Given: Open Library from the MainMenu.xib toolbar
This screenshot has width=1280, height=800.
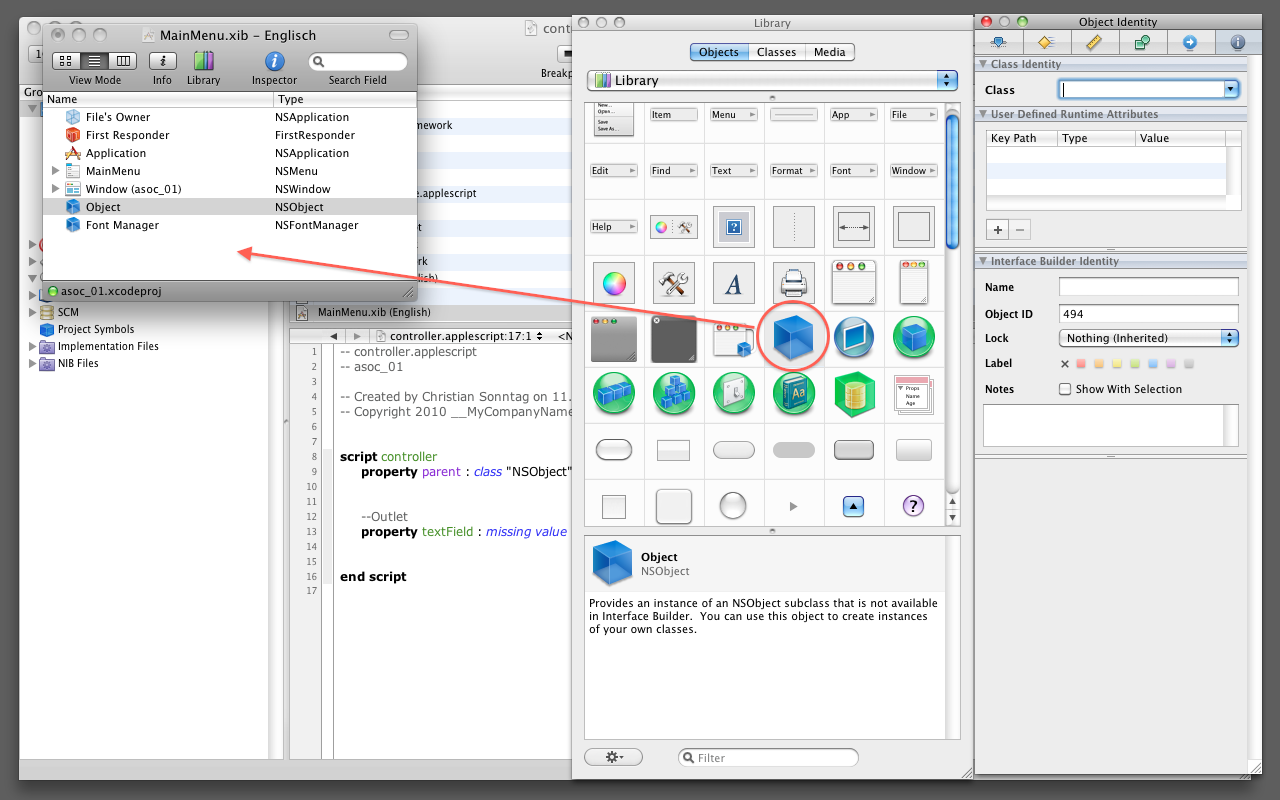Looking at the screenshot, I should pyautogui.click(x=203, y=62).
